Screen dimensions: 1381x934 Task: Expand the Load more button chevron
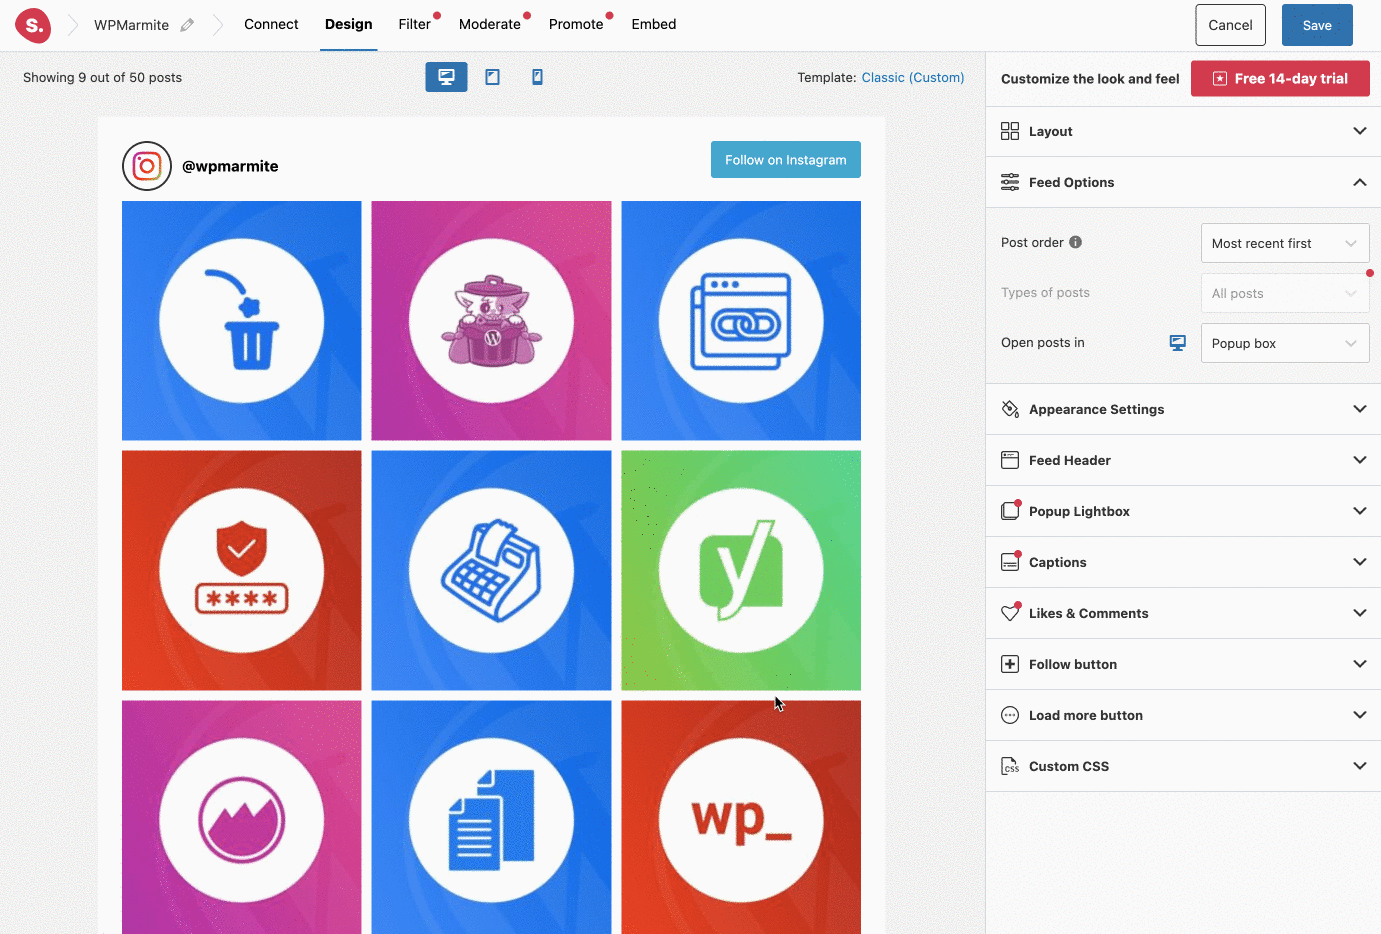[x=1360, y=715]
